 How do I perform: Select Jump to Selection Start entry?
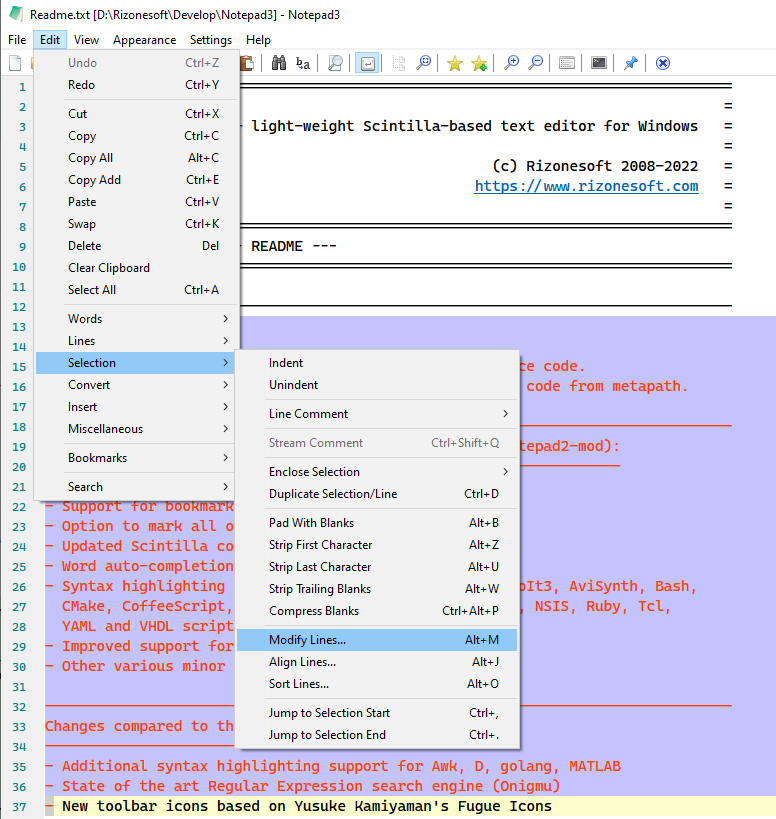pyautogui.click(x=377, y=713)
